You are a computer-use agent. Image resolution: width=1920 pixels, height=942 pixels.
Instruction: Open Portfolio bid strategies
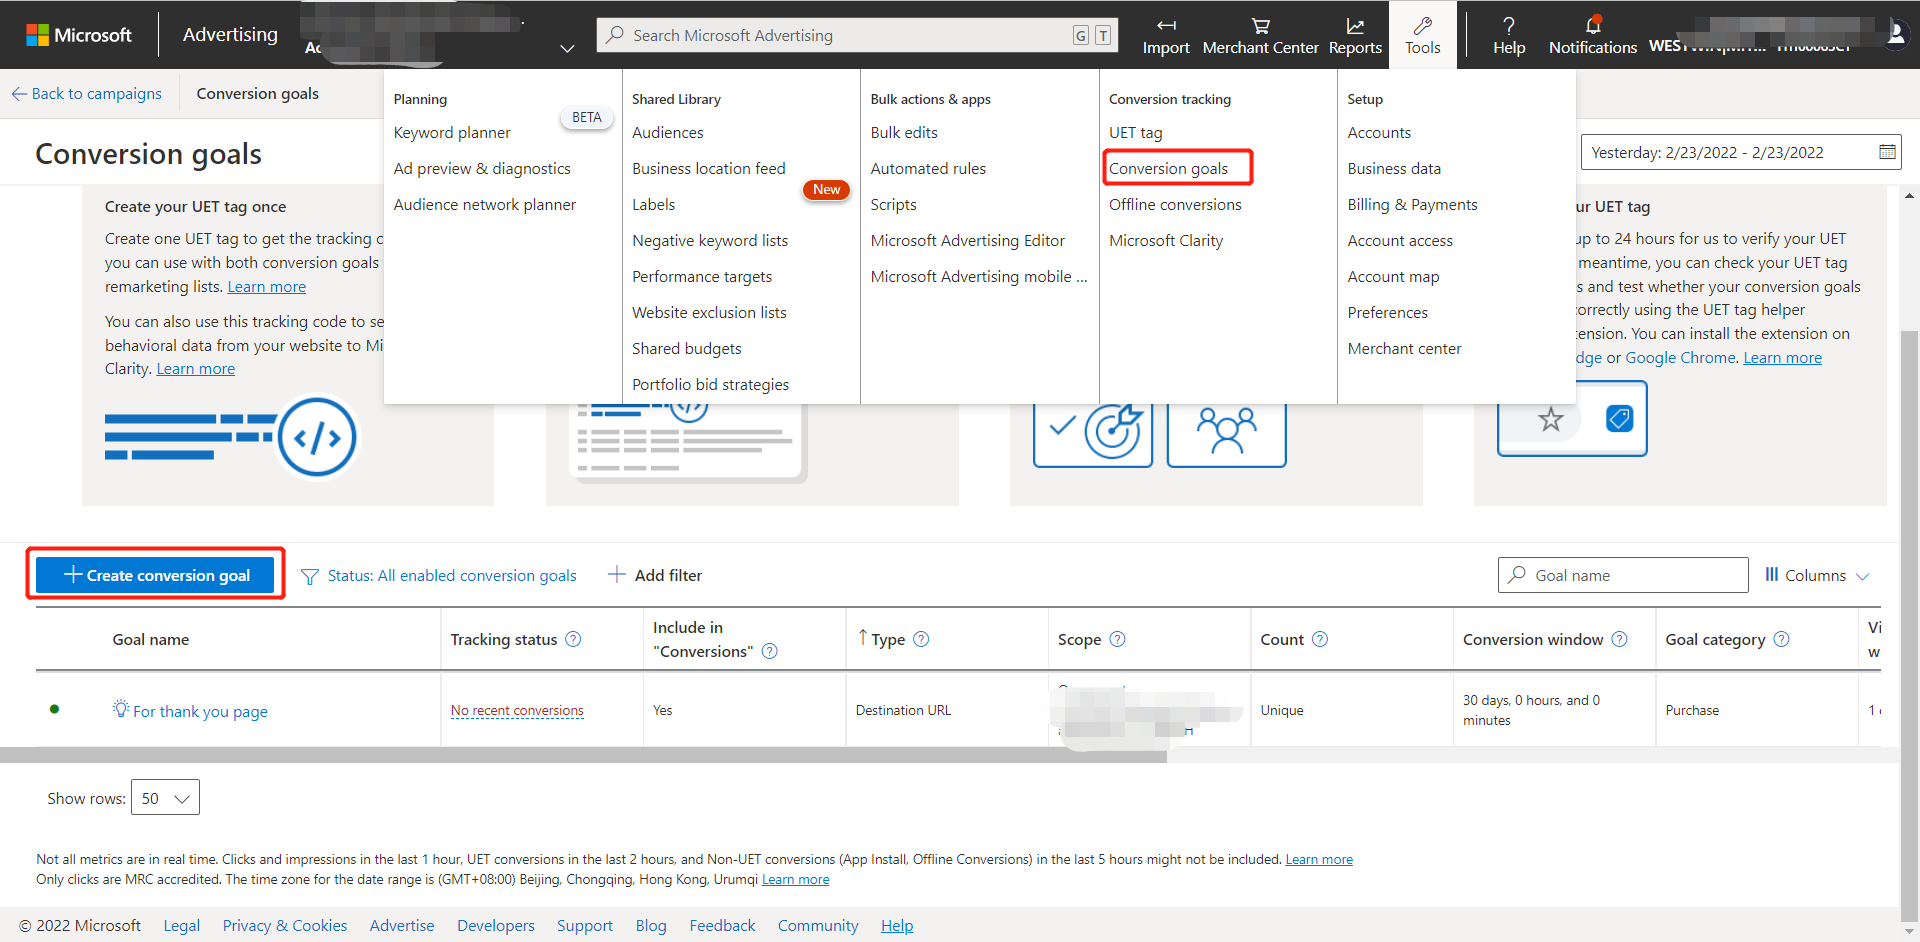click(x=710, y=384)
